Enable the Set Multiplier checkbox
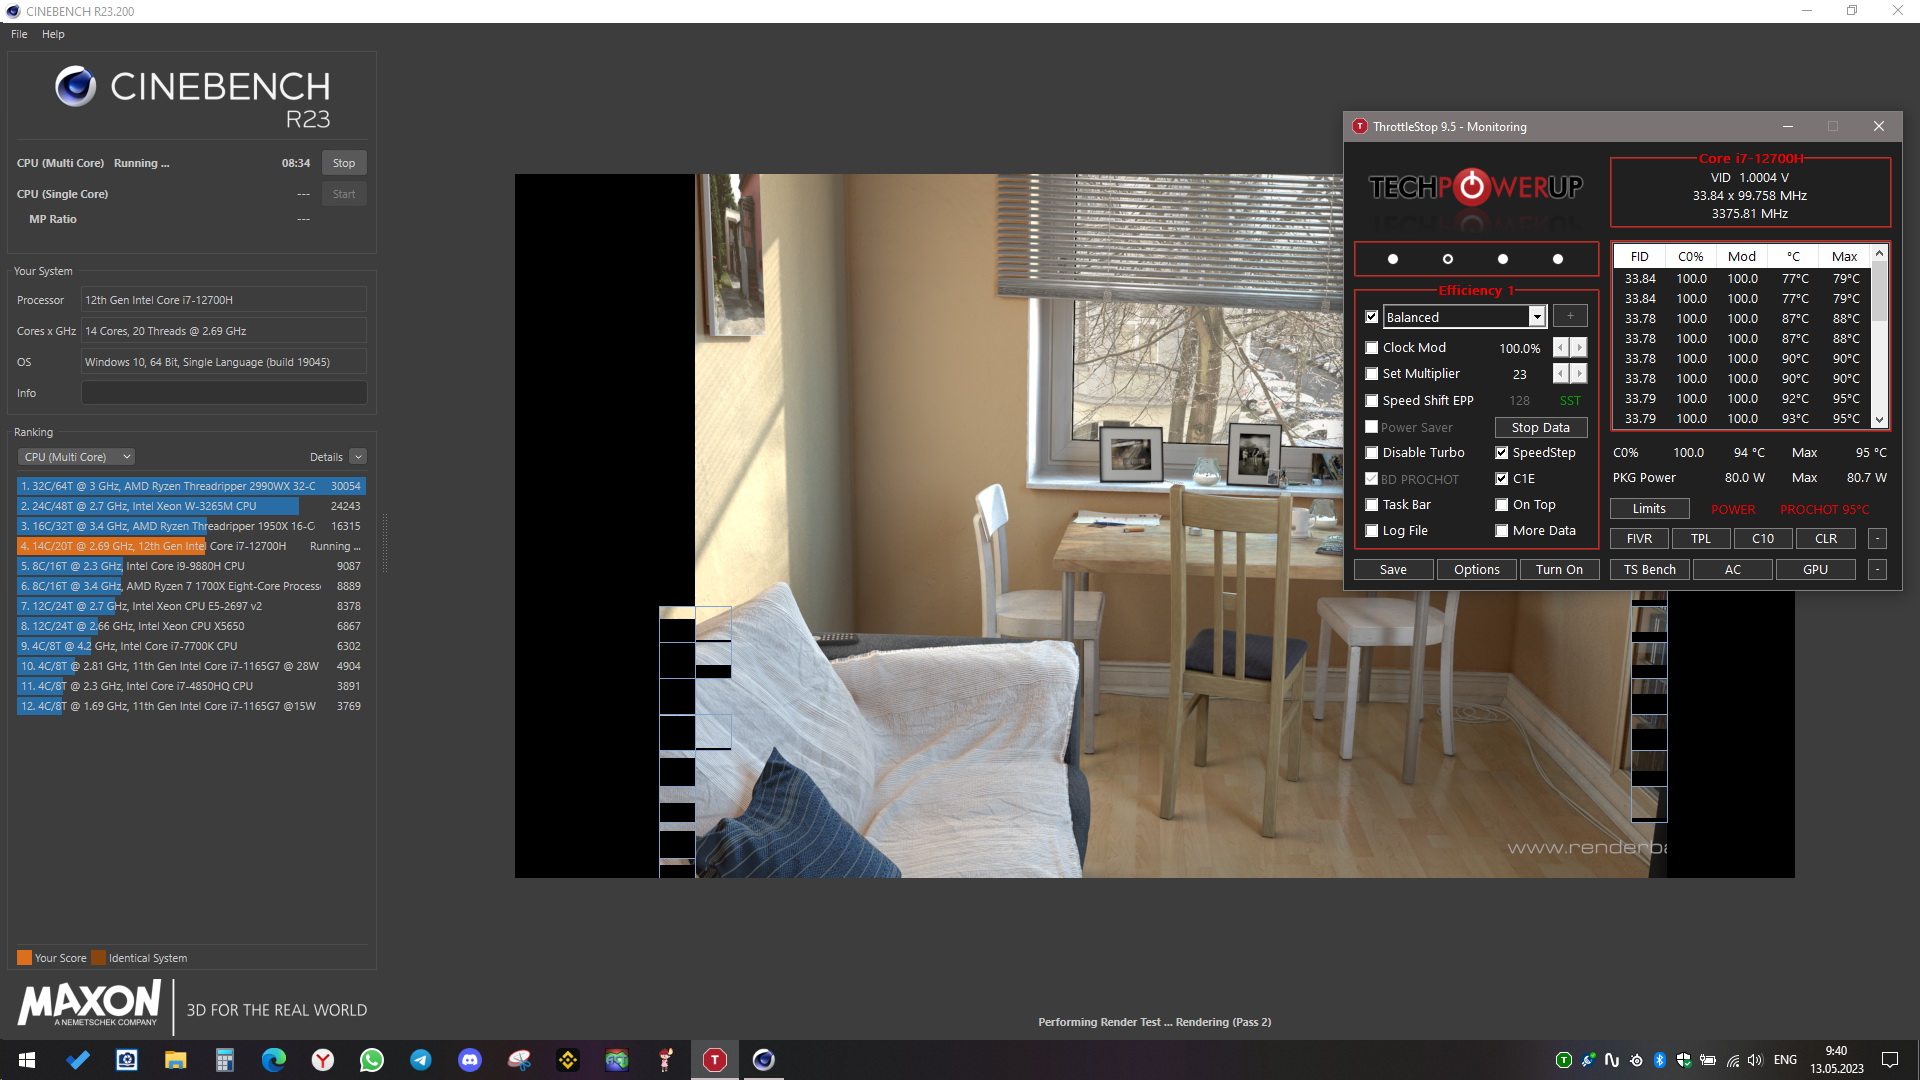This screenshot has width=1920, height=1080. pos(1372,374)
